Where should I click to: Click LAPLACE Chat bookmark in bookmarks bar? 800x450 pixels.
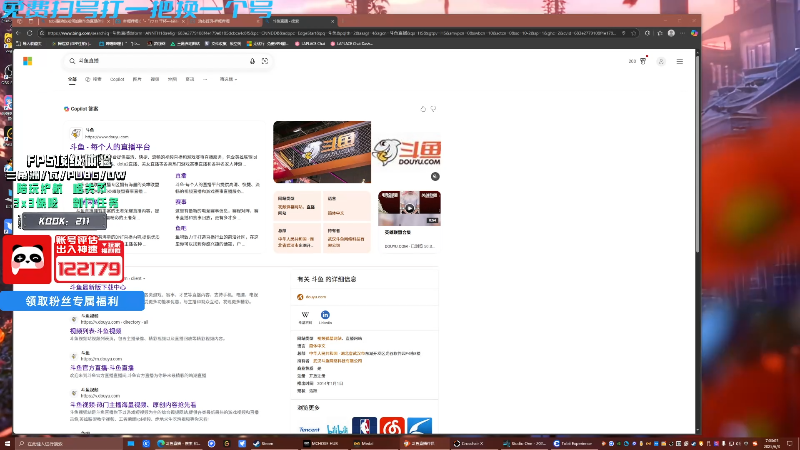310,44
